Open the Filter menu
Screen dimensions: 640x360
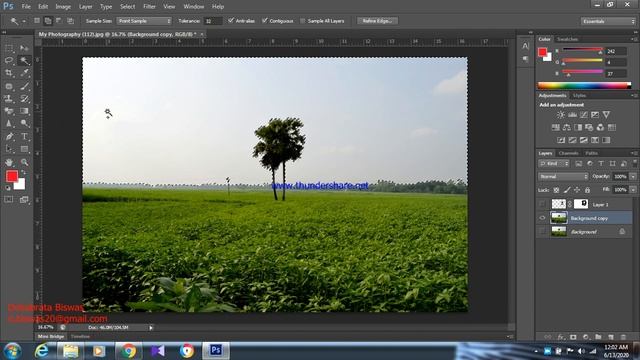coord(149,7)
